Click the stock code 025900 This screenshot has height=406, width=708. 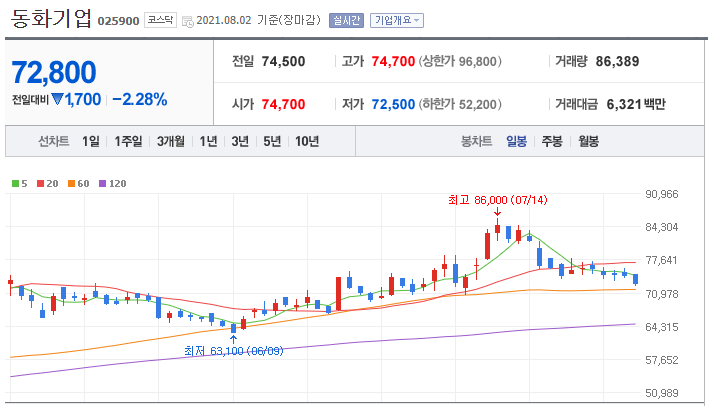point(118,21)
